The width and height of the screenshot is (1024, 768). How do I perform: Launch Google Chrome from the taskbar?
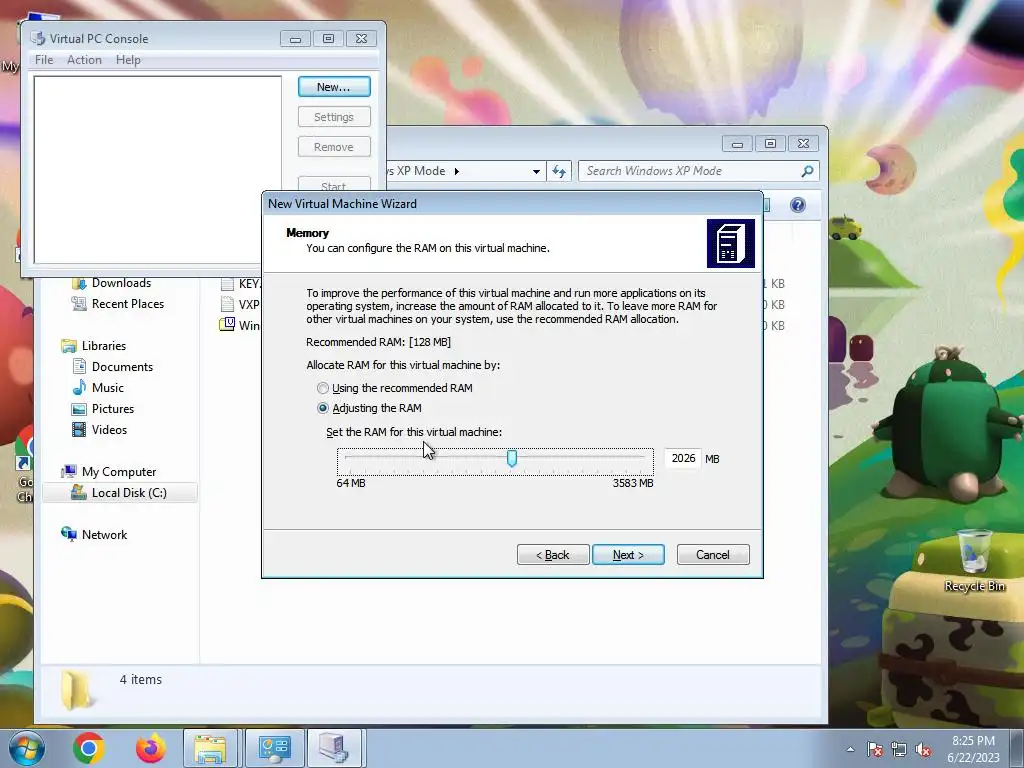pyautogui.click(x=89, y=748)
